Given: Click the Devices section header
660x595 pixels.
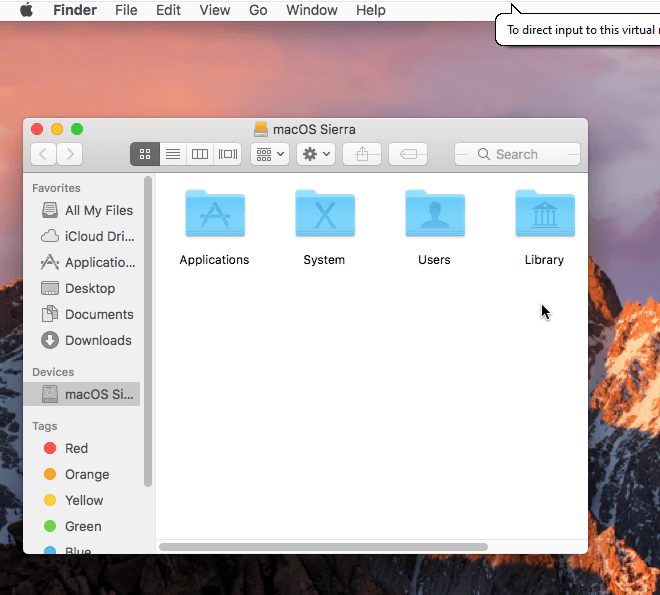Looking at the screenshot, I should (x=53, y=372).
